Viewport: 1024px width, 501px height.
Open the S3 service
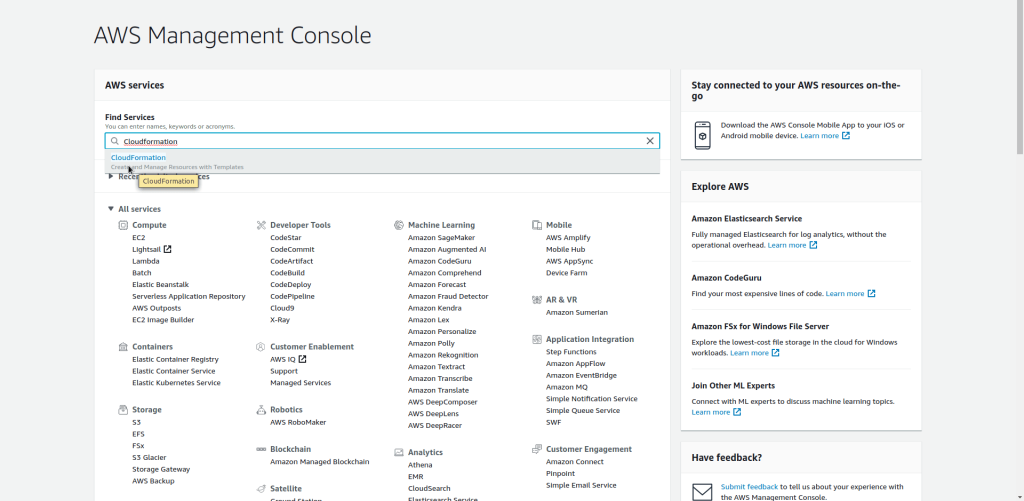(136, 423)
